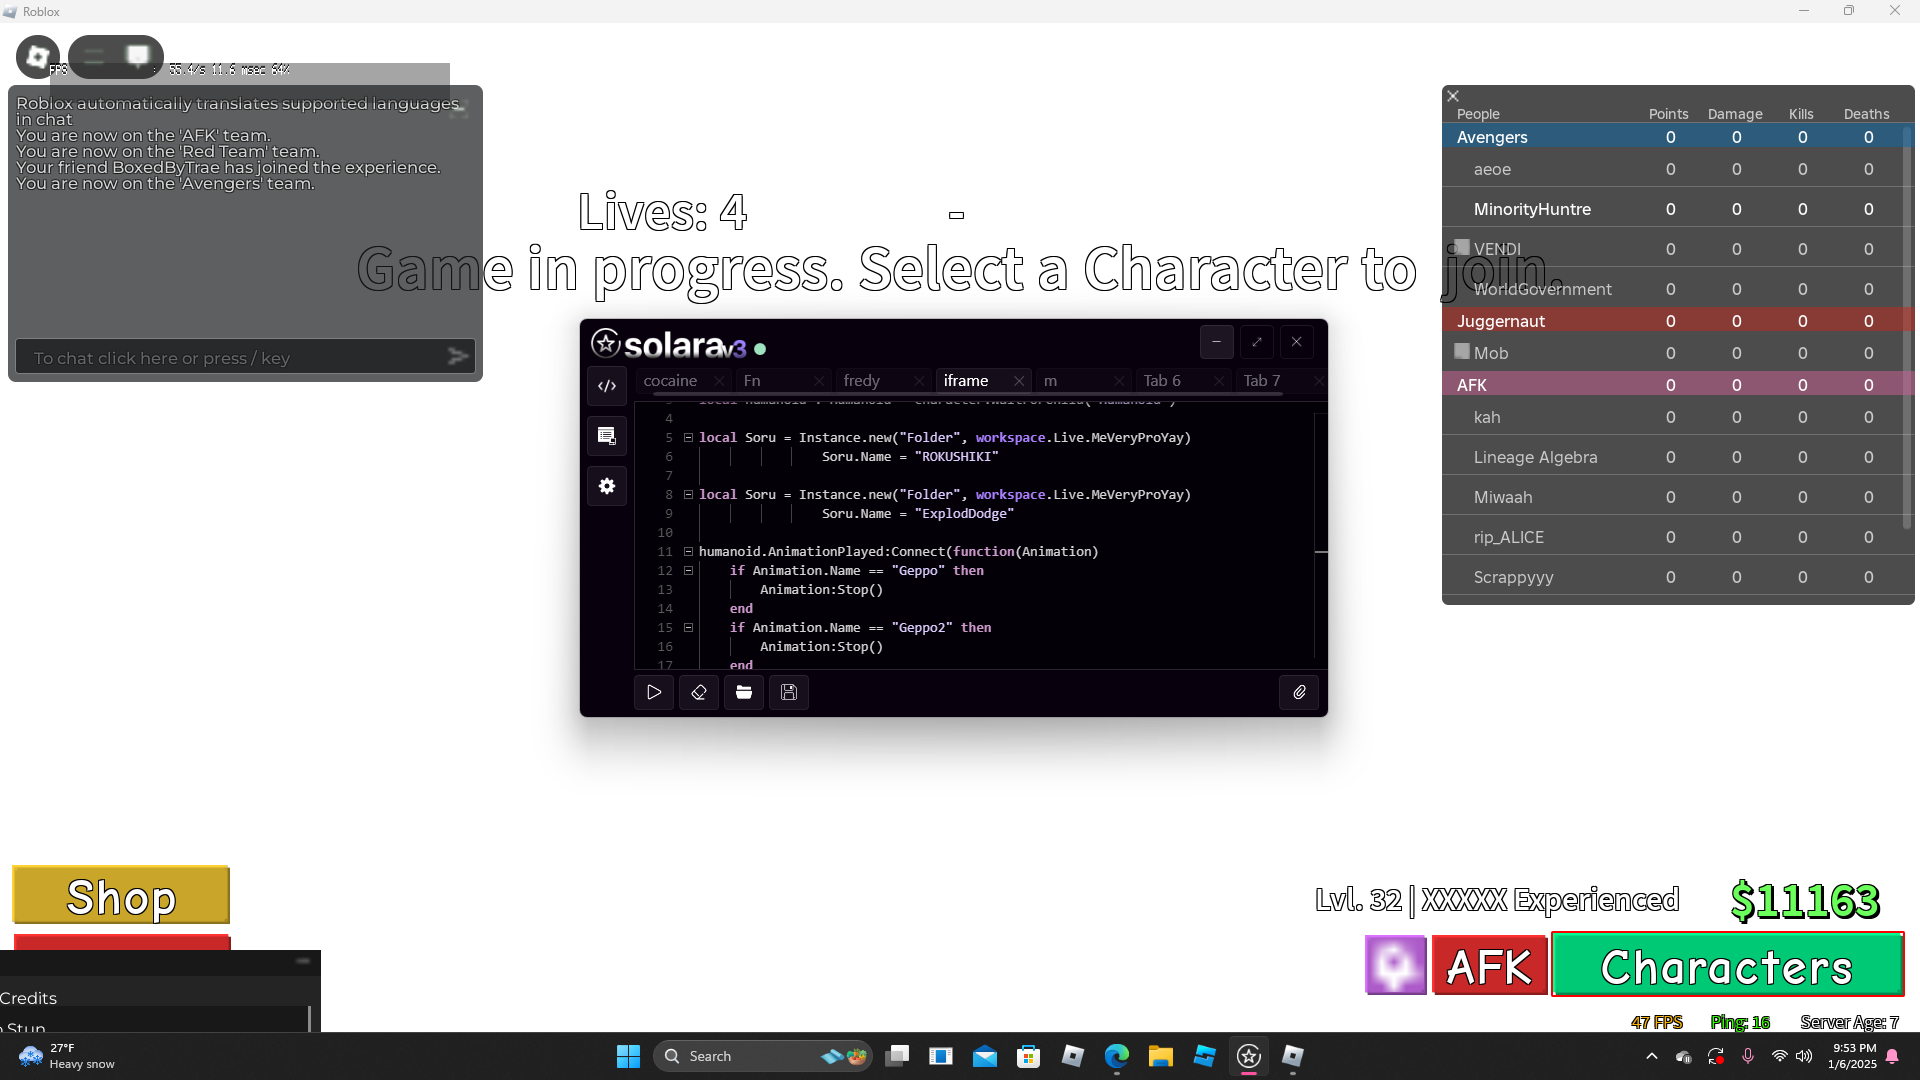Open the script editor code icon
The image size is (1920, 1080).
(607, 386)
